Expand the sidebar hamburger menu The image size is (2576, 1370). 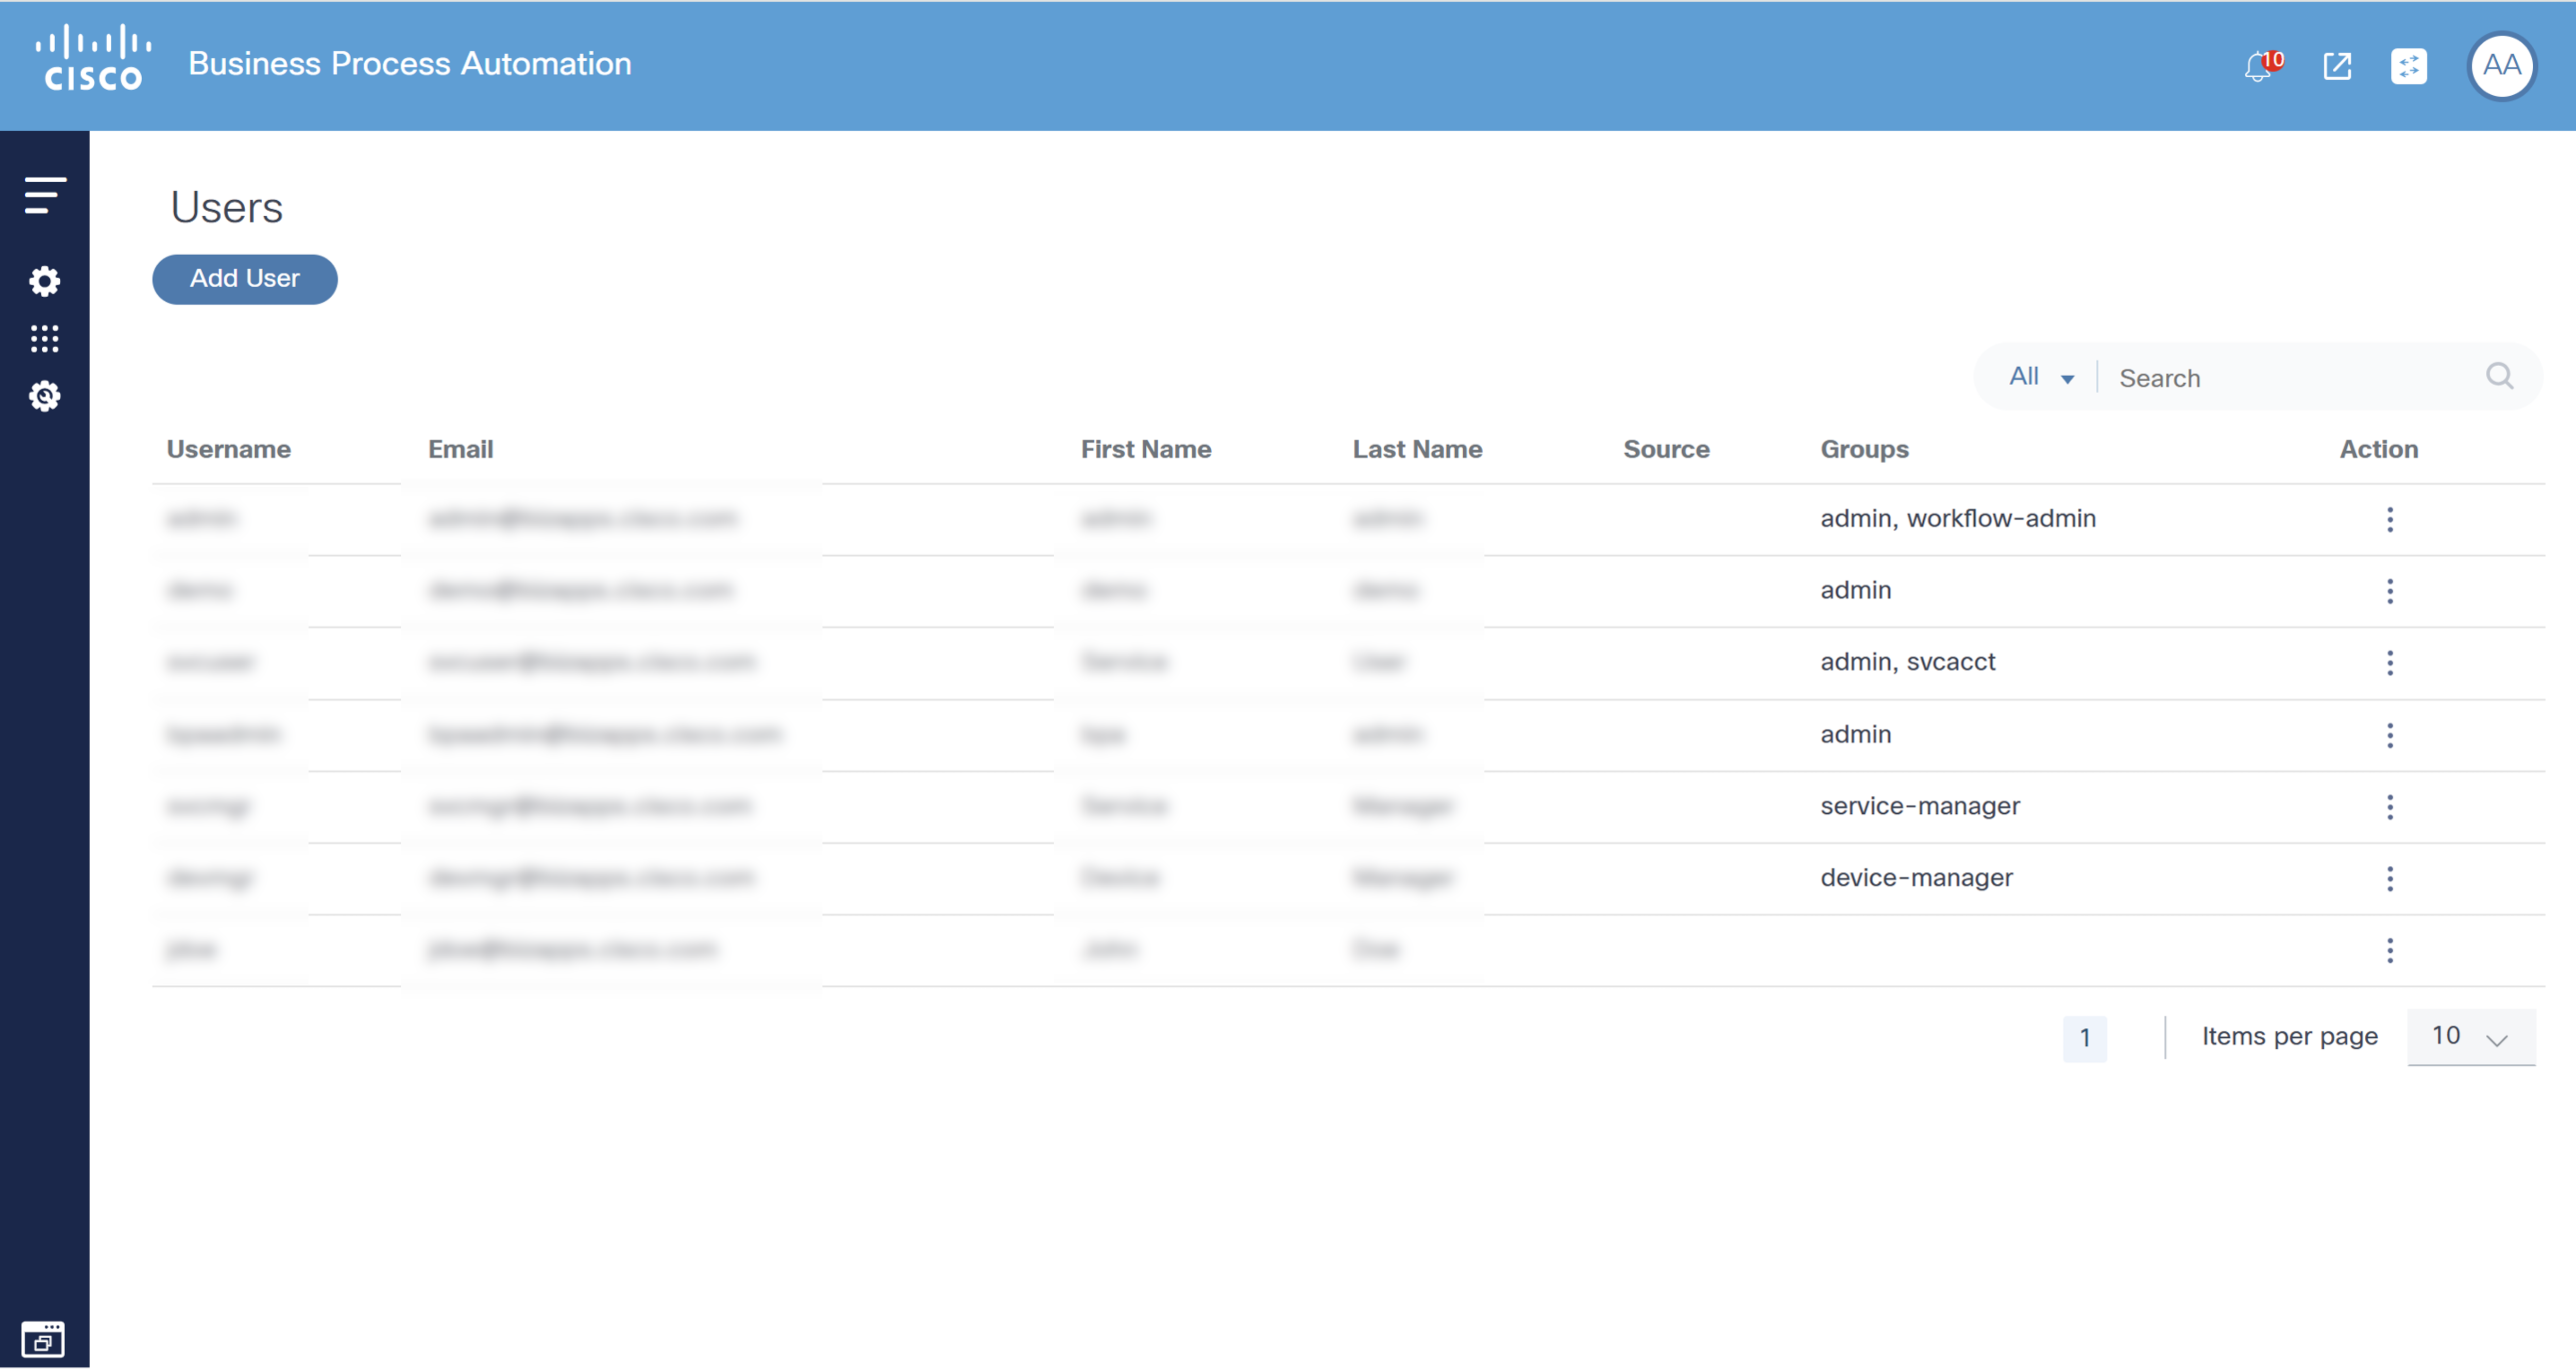click(45, 195)
